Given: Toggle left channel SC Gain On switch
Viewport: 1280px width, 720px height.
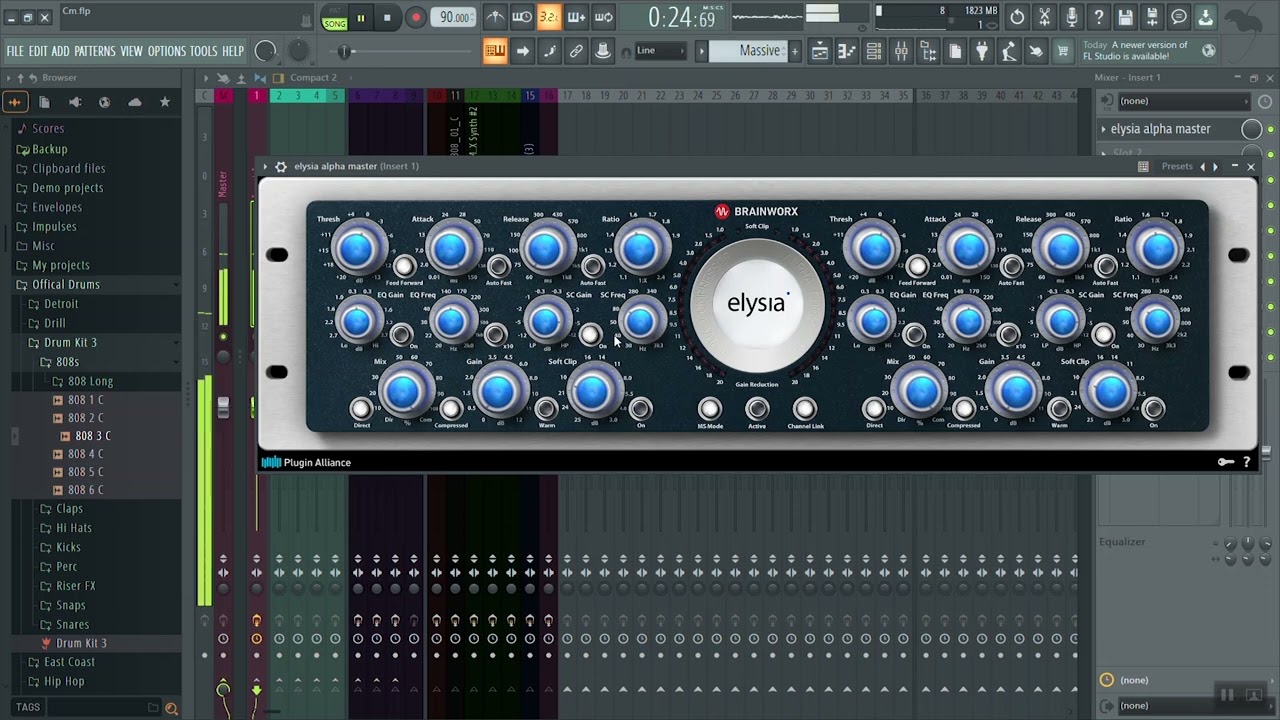Looking at the screenshot, I should (590, 335).
